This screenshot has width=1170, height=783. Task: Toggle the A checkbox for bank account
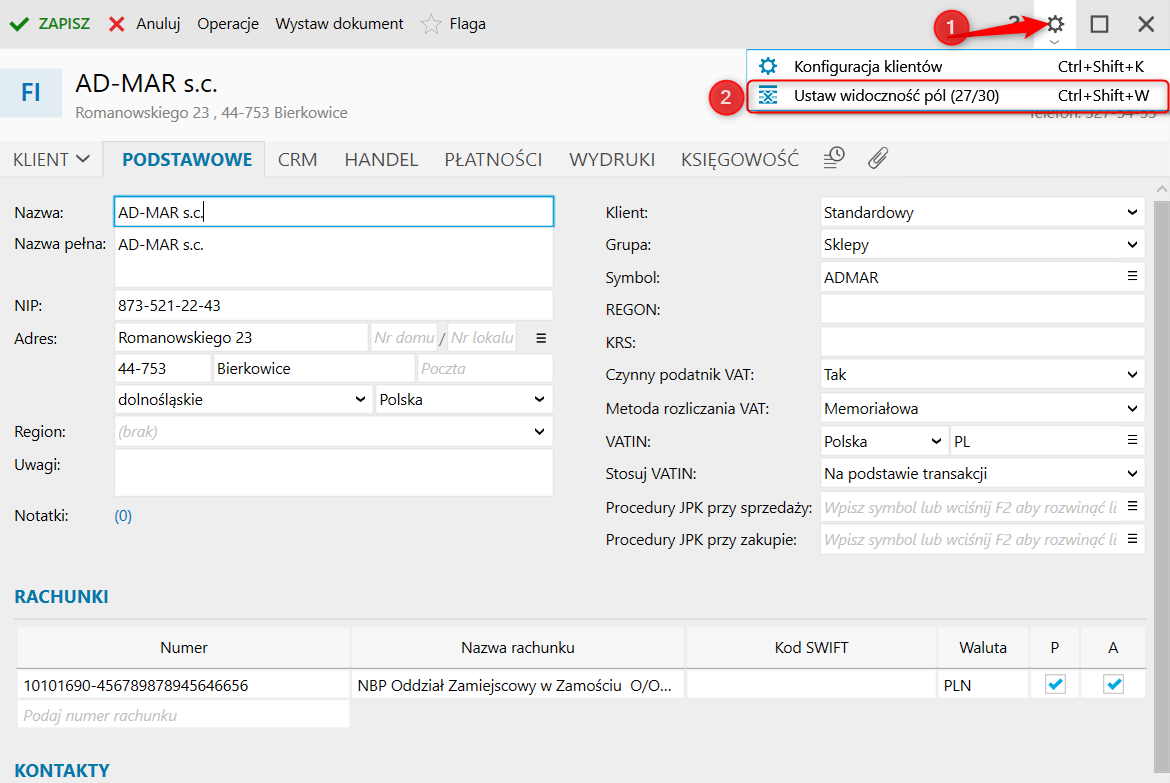1114,685
